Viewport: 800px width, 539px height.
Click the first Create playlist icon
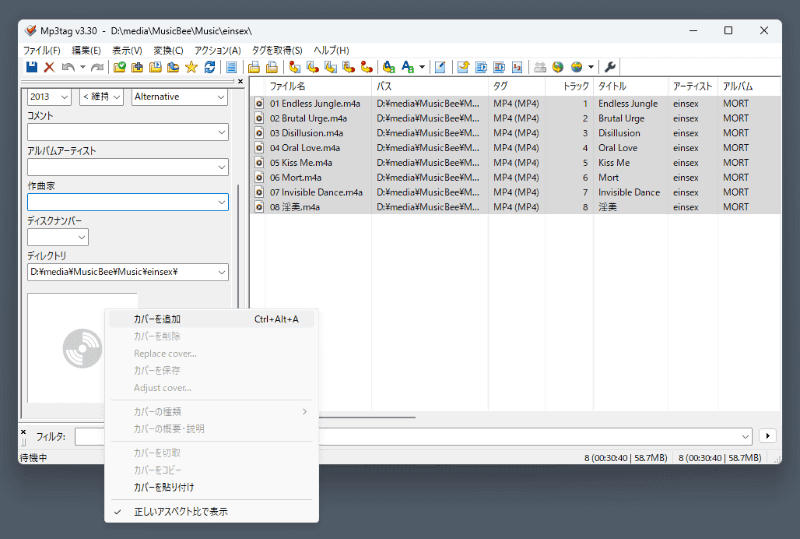(x=254, y=67)
